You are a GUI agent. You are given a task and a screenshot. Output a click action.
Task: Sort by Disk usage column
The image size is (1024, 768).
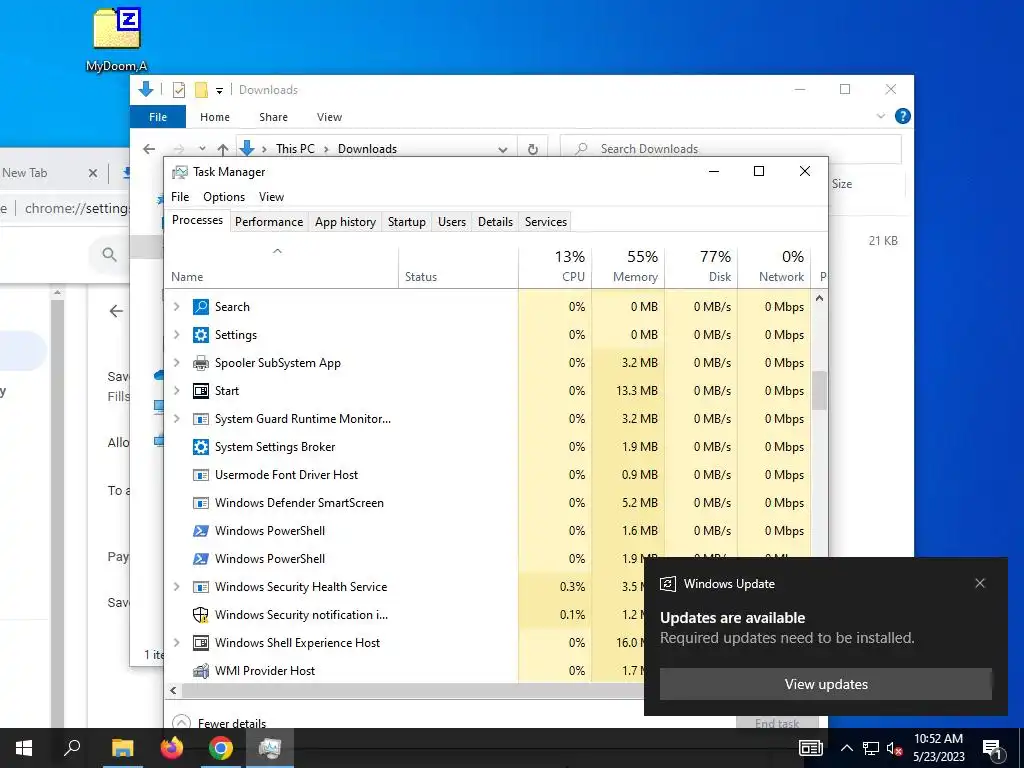point(701,266)
